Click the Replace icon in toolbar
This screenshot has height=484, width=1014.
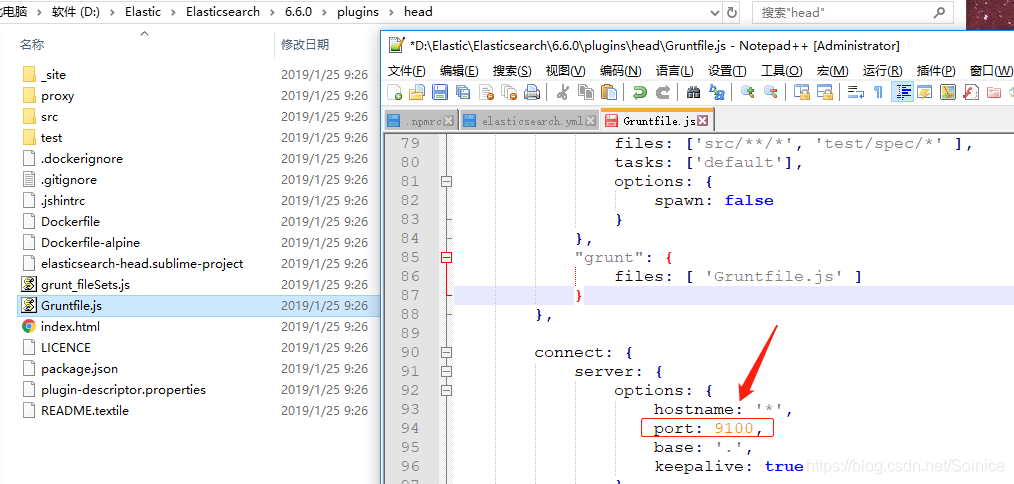(717, 93)
